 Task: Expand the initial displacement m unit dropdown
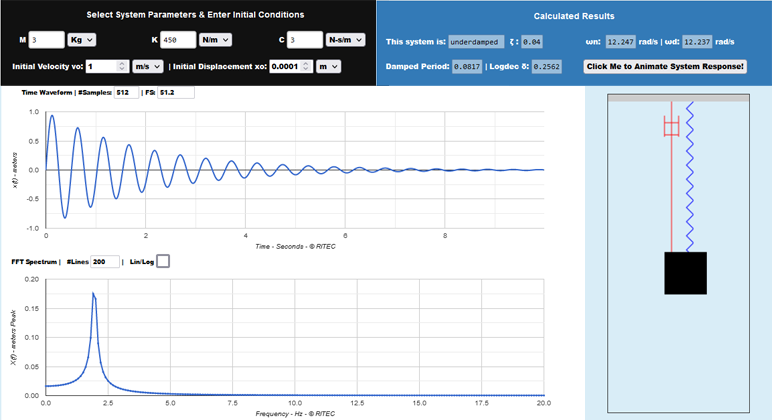(x=327, y=66)
